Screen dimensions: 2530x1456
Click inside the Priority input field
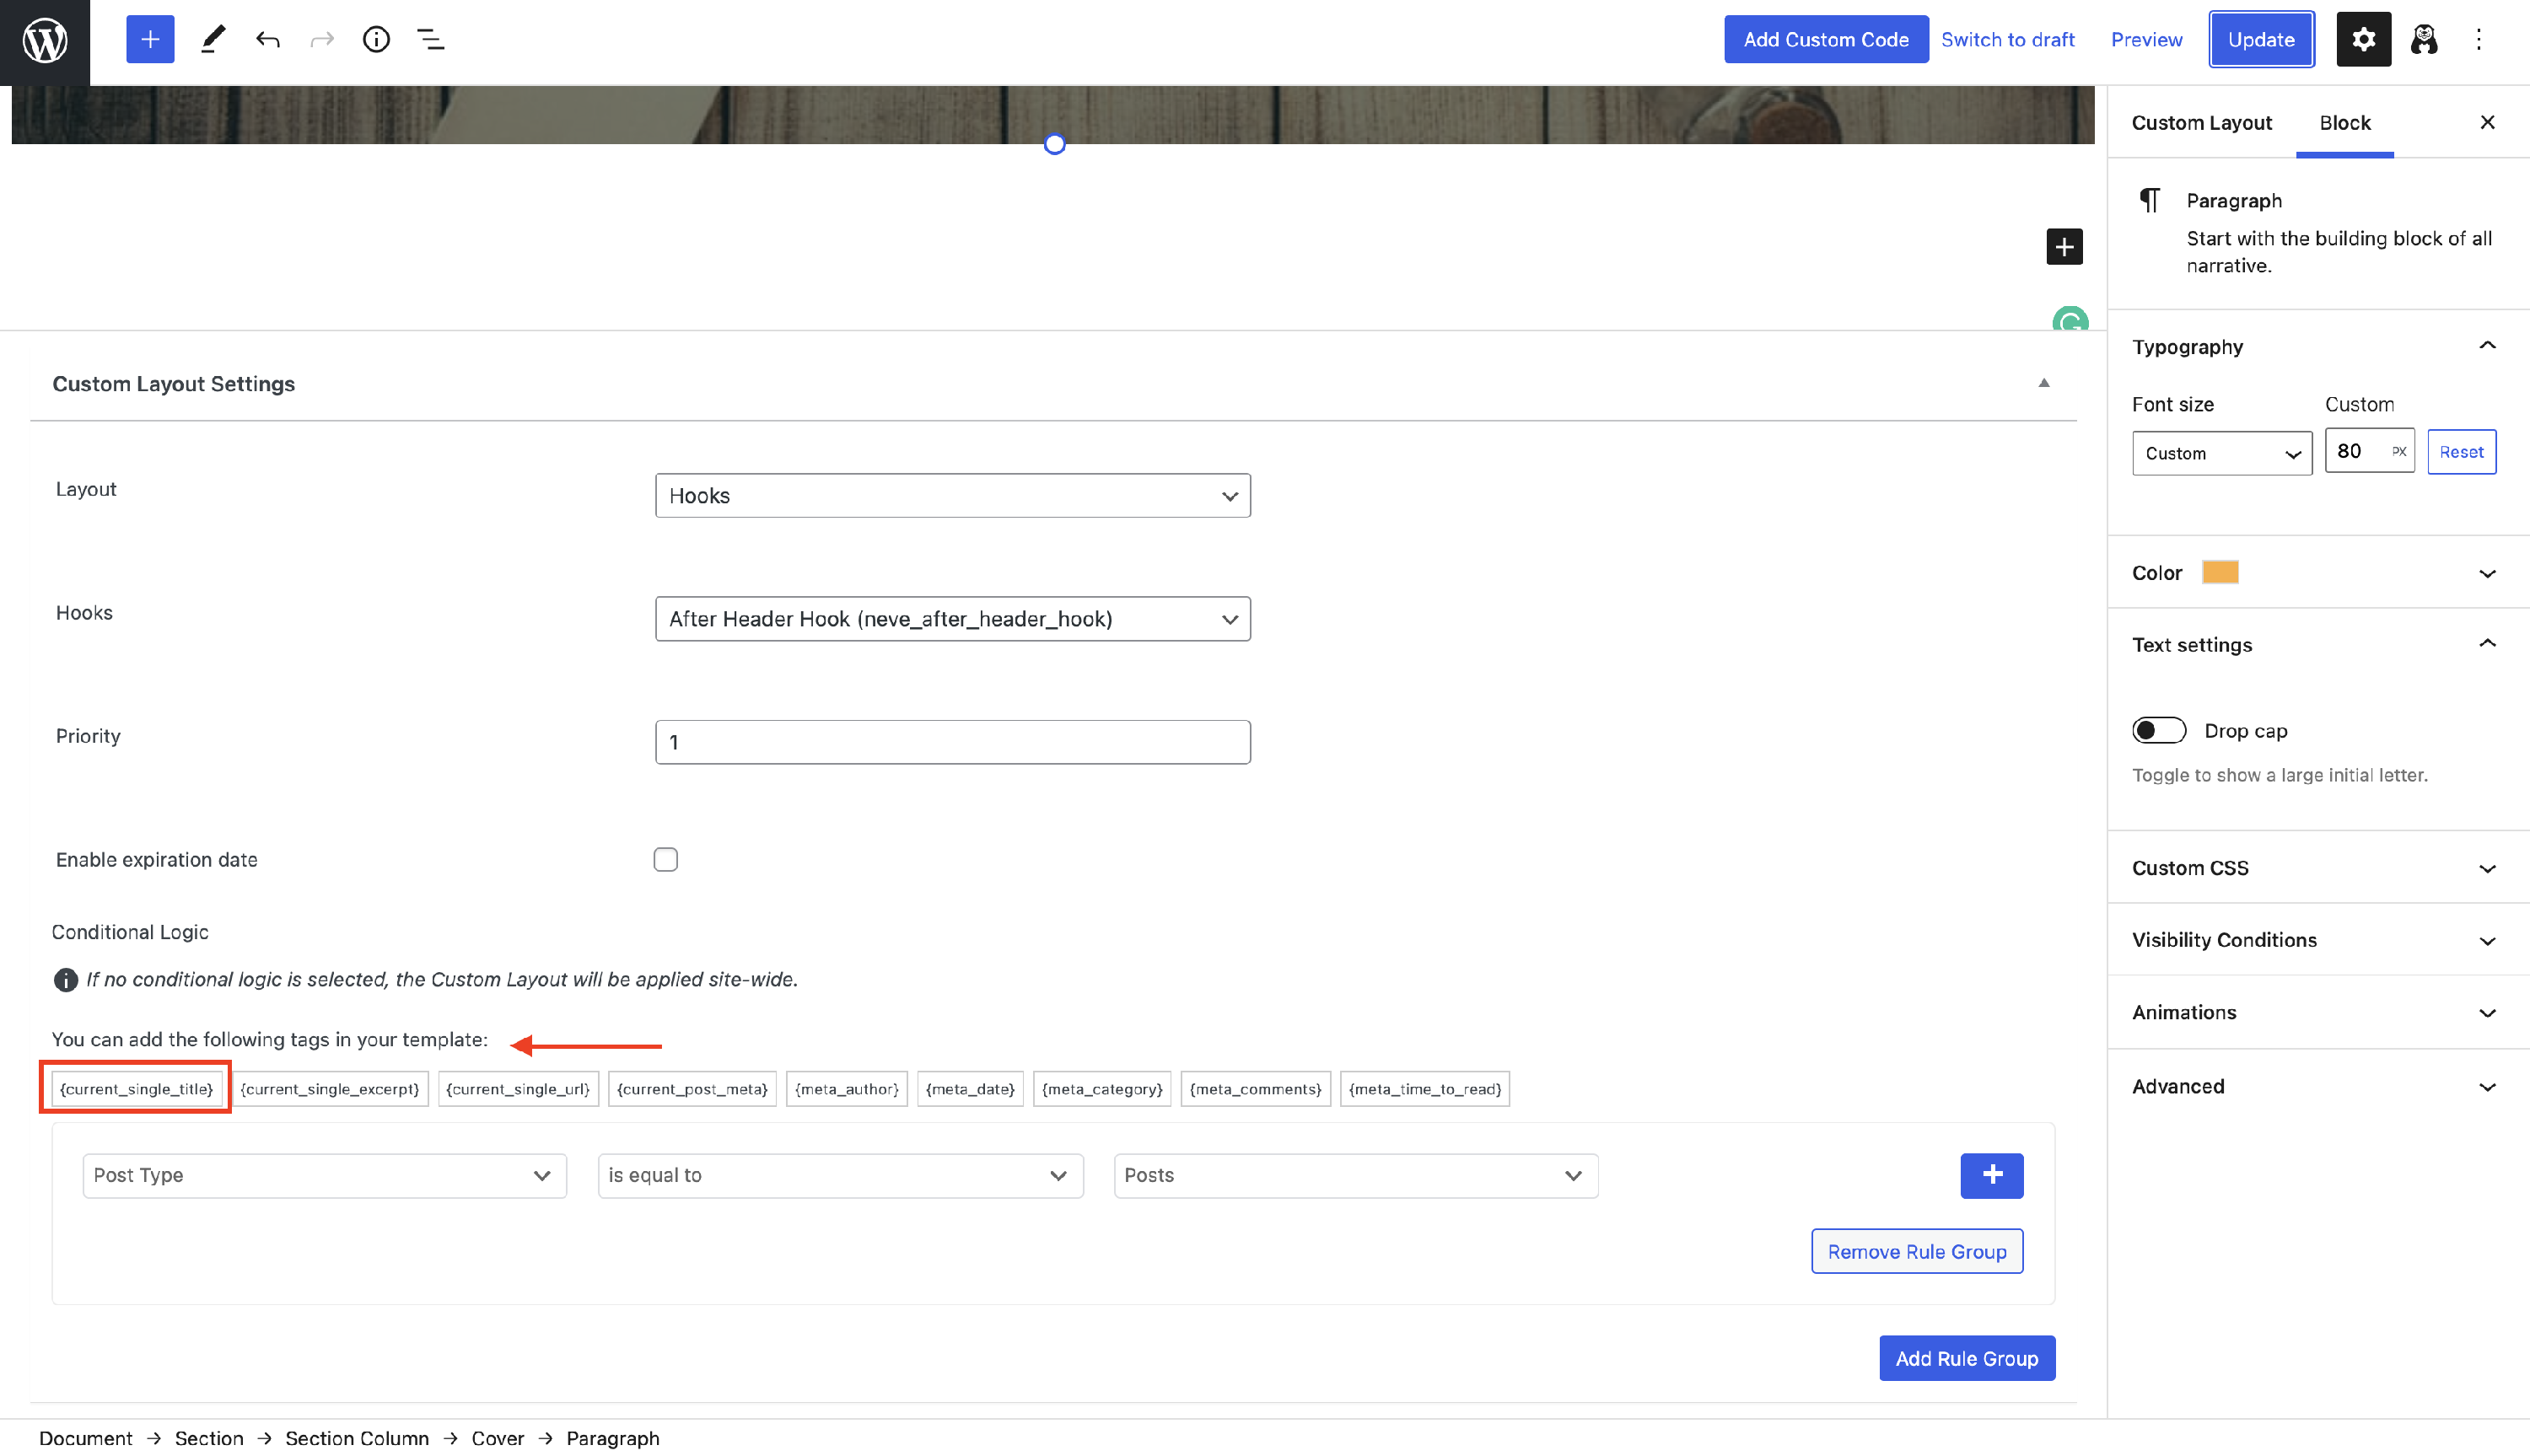(951, 741)
